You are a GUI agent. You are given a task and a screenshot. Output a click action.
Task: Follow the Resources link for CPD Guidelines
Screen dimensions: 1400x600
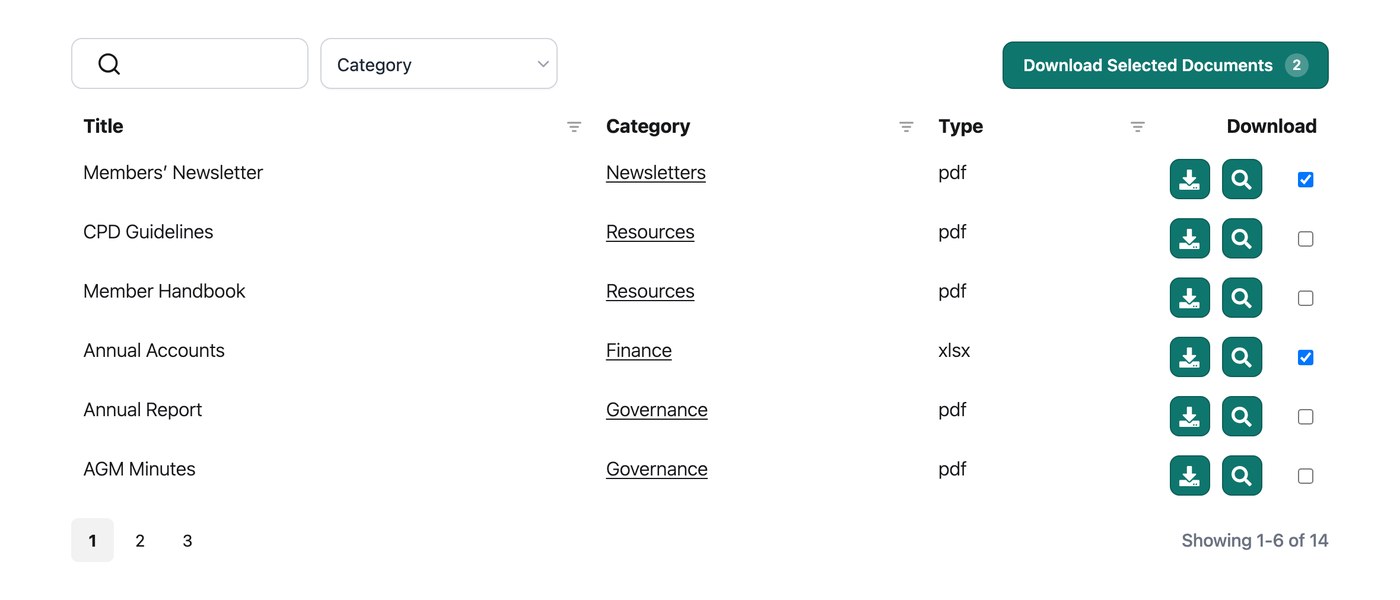pyautogui.click(x=650, y=232)
